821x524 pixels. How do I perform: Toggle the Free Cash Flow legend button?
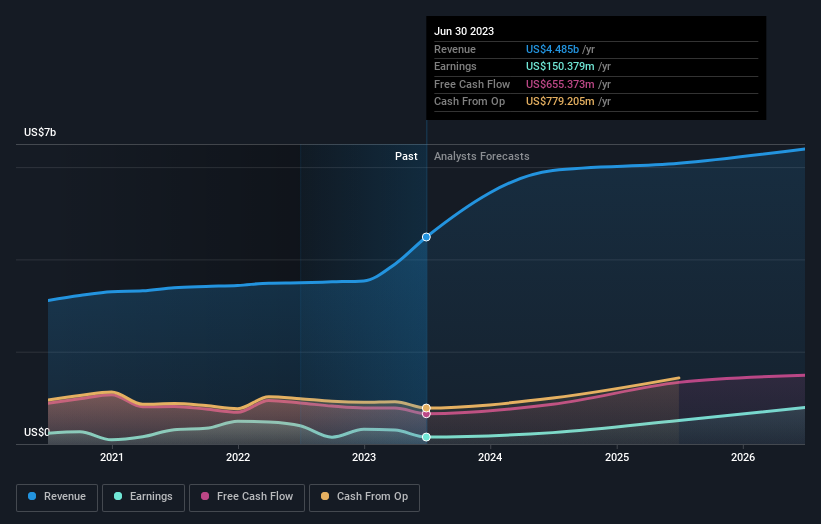[x=247, y=497]
